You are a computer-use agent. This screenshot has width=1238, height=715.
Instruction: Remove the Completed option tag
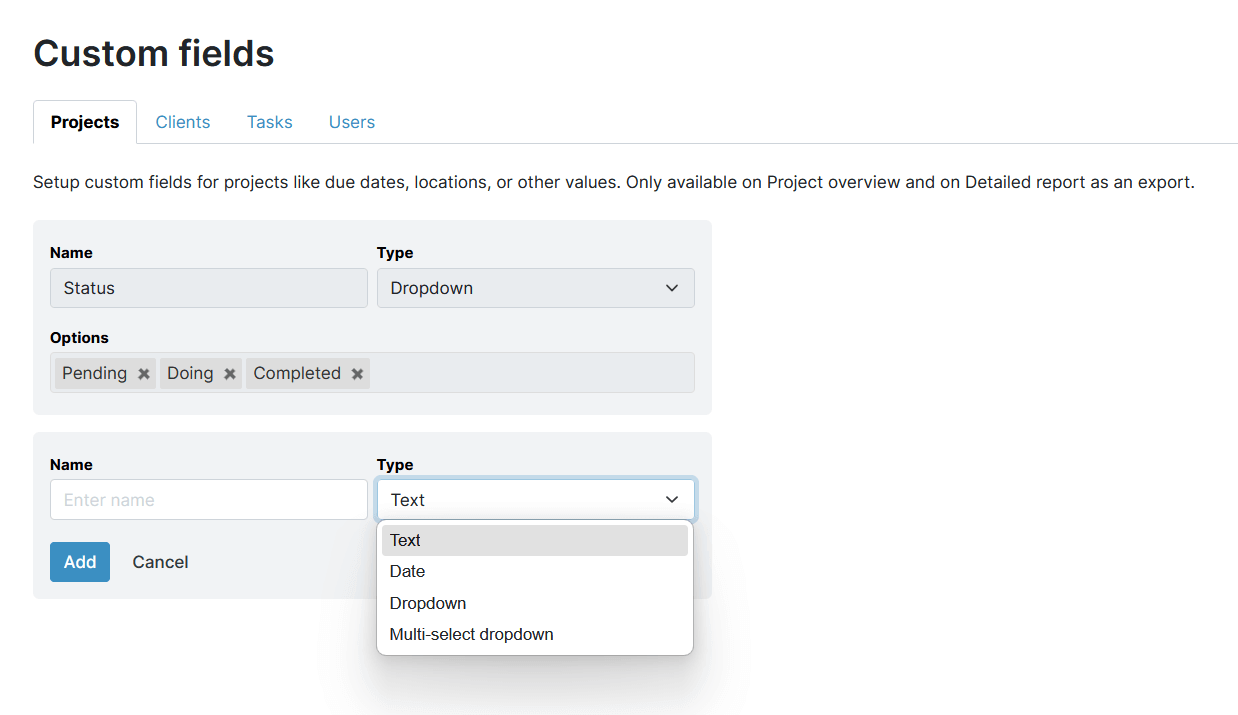pyautogui.click(x=357, y=373)
